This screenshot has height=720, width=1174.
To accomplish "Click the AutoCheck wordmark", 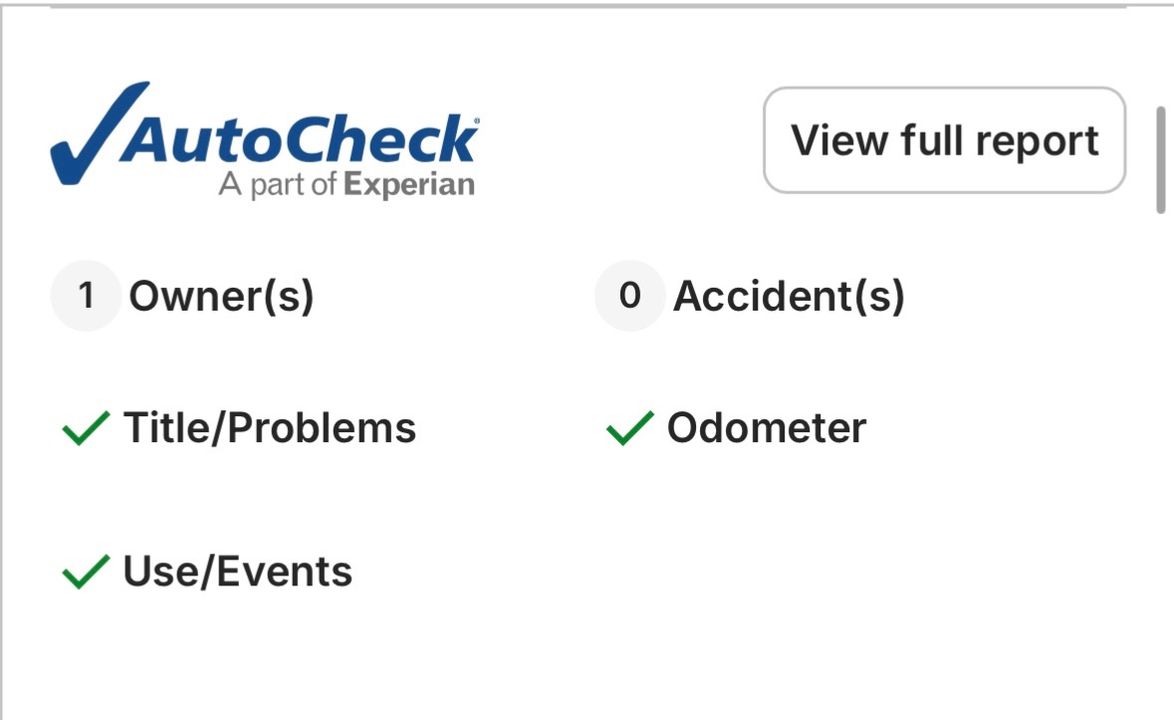I will (300, 140).
